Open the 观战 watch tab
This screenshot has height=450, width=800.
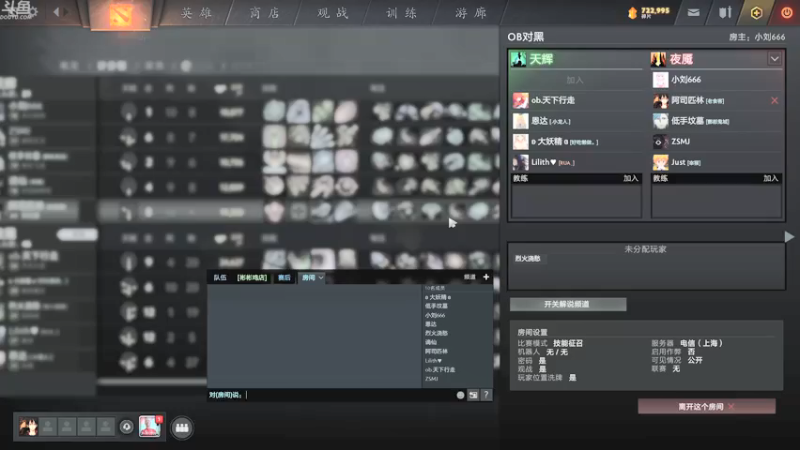coord(333,13)
